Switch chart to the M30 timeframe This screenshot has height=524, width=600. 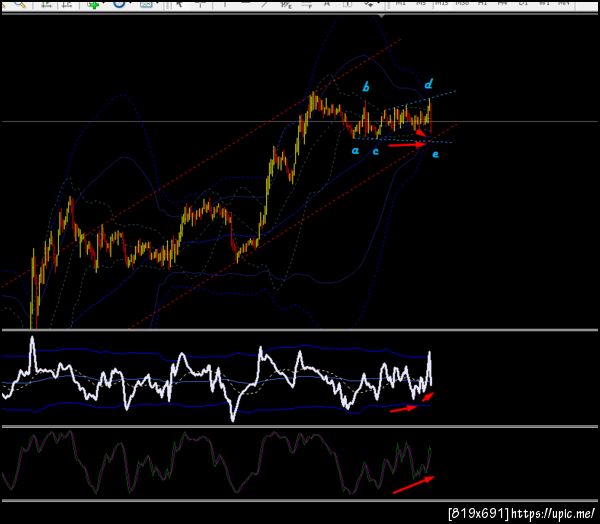pyautogui.click(x=462, y=3)
